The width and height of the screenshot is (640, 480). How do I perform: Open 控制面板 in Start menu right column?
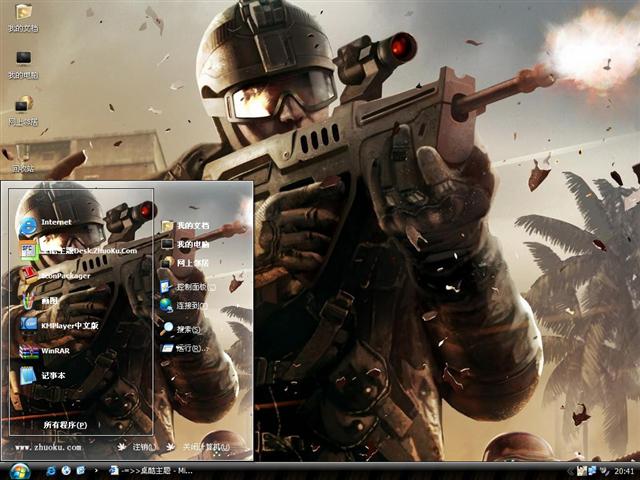tap(190, 286)
